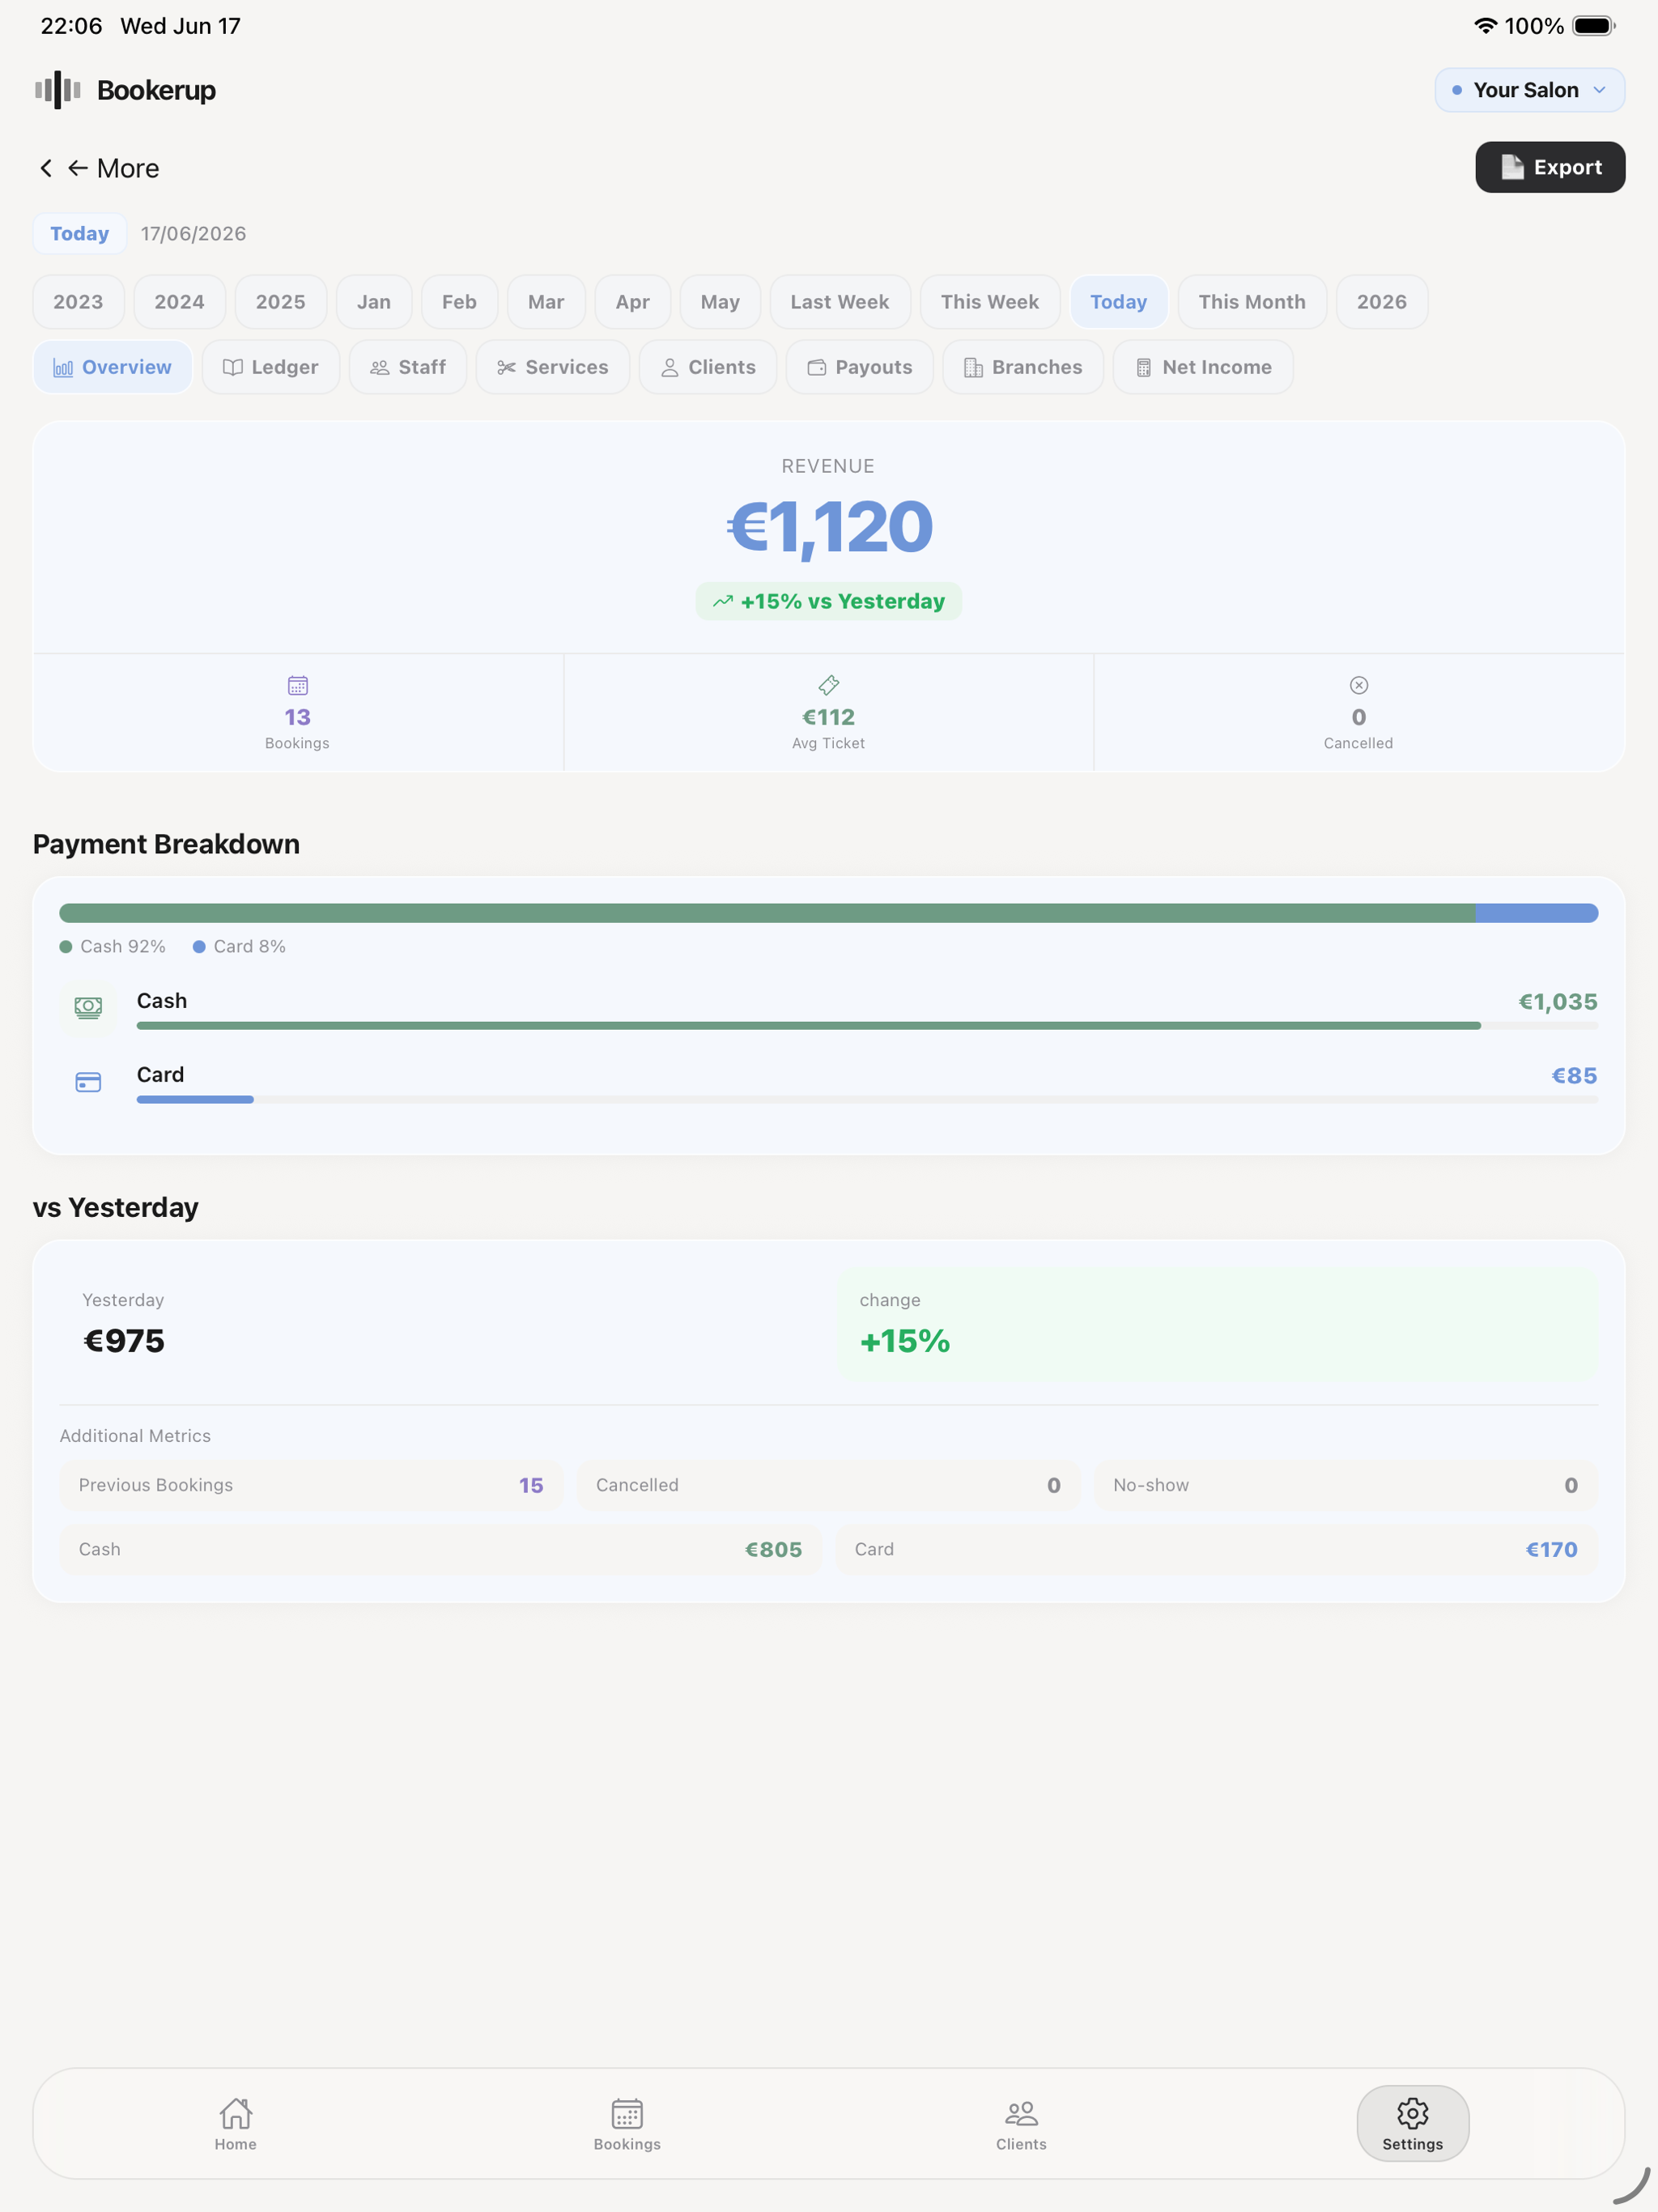
Task: Go back via the More link
Action: [x=113, y=168]
